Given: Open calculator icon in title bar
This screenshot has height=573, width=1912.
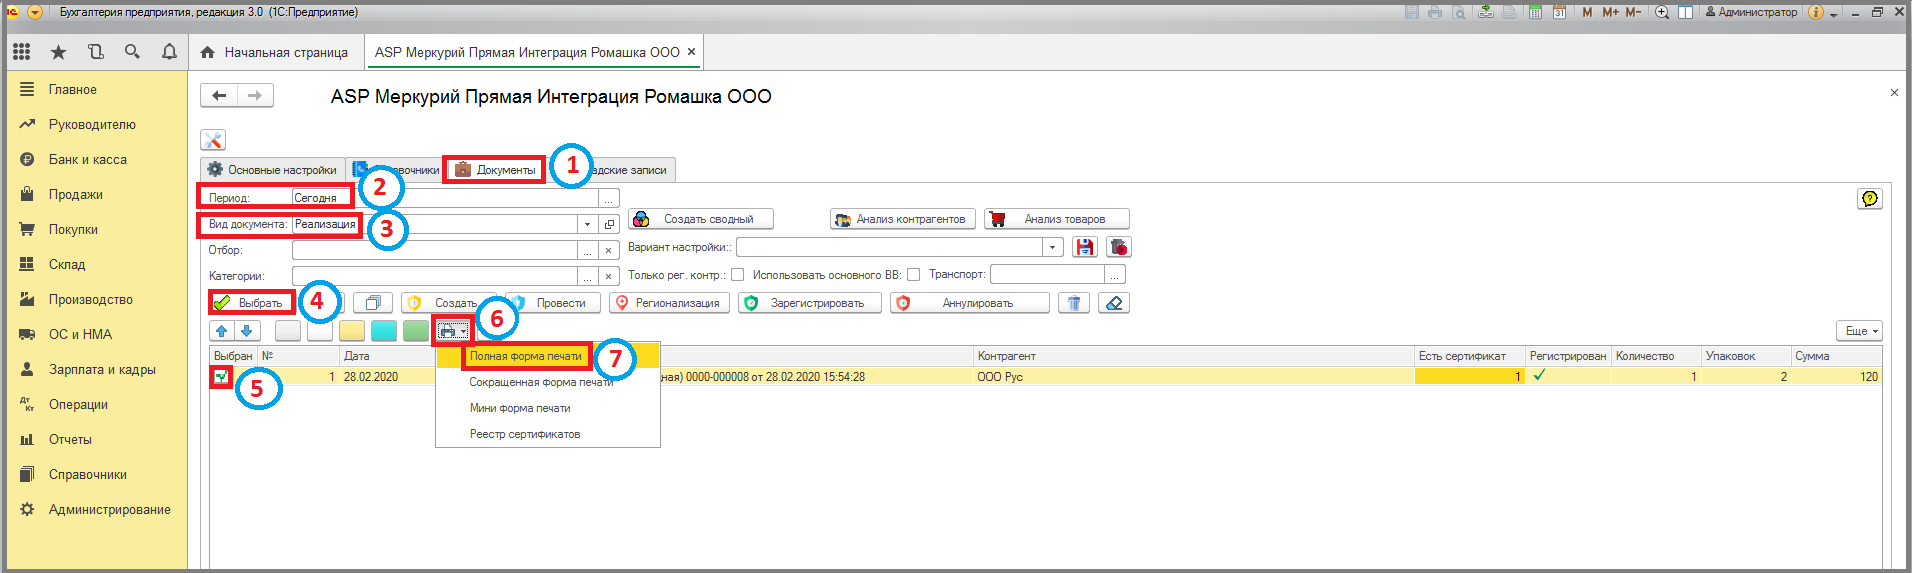Looking at the screenshot, I should coord(1535,12).
